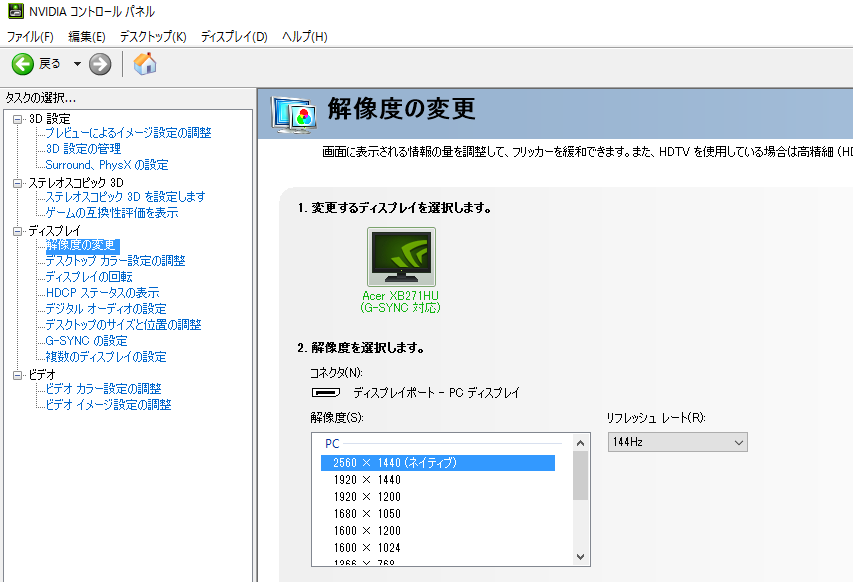Image resolution: width=853 pixels, height=582 pixels.
Task: Open the デスクトップ(K) menu
Action: coord(153,36)
